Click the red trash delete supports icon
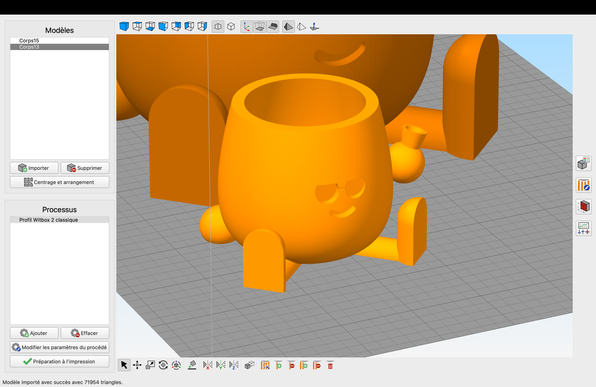The height and width of the screenshot is (387, 596). pos(330,365)
